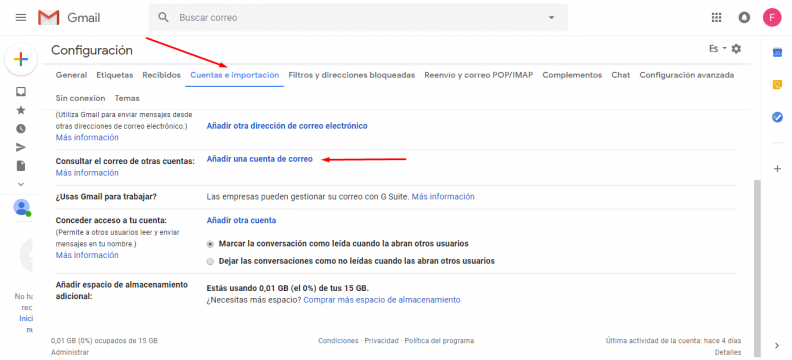
Task: Open Starred messages star icon
Action: 21,110
